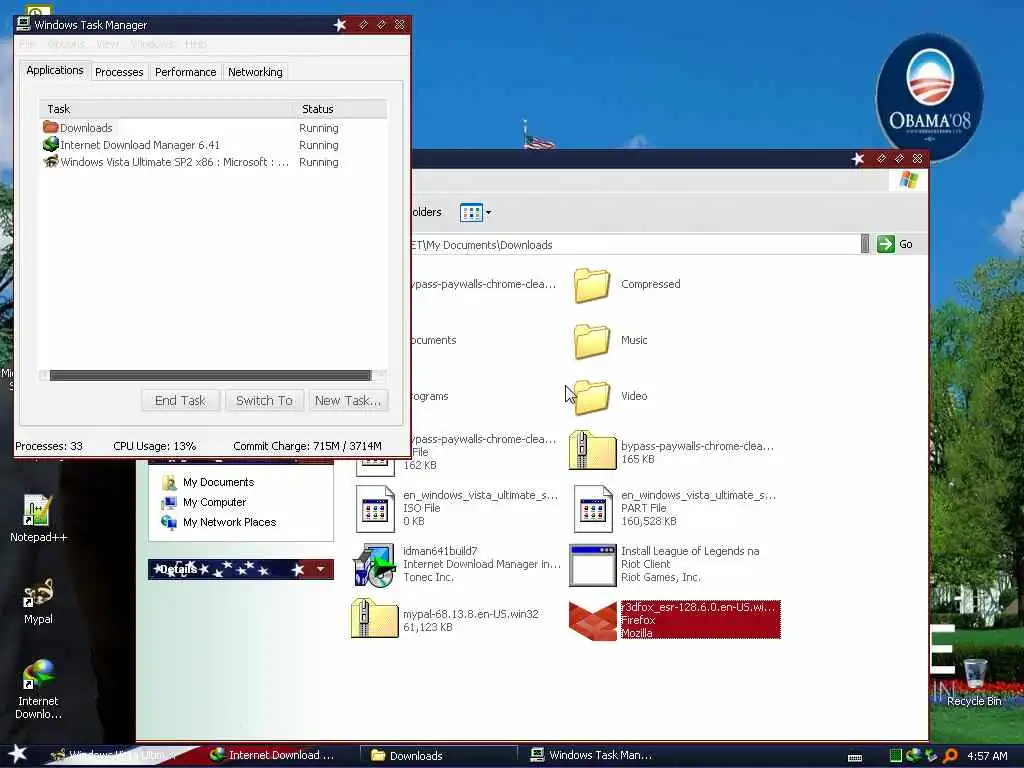The height and width of the screenshot is (768, 1024).
Task: Select the Install League of Legends na text
Action: coord(690,551)
